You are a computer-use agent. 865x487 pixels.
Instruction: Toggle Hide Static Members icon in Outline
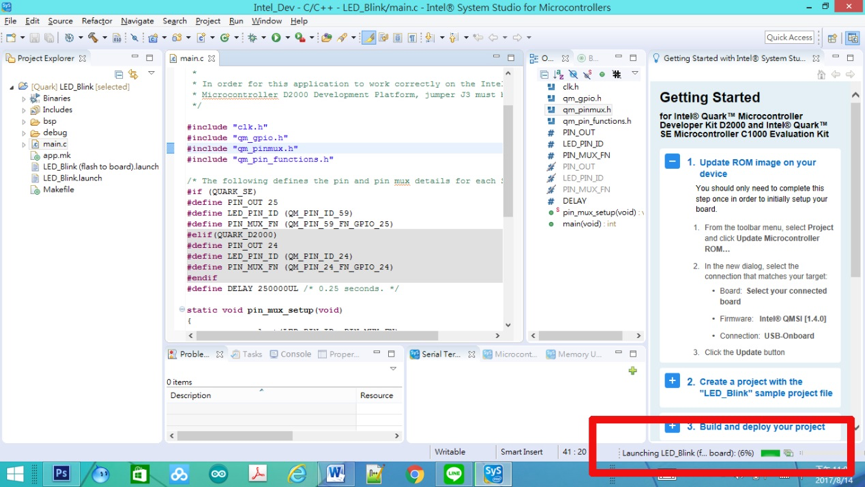pyautogui.click(x=588, y=74)
